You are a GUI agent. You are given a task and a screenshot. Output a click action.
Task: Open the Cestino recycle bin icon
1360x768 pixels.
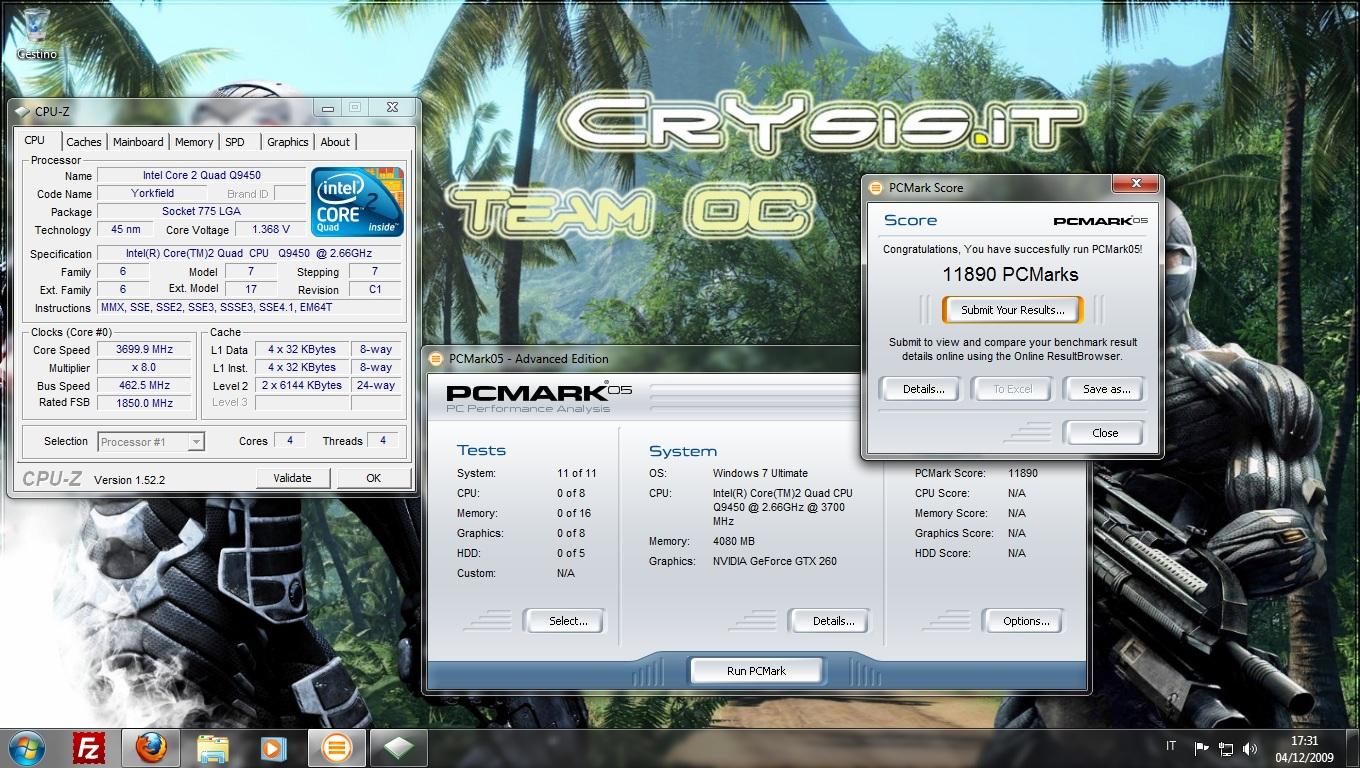tap(36, 33)
